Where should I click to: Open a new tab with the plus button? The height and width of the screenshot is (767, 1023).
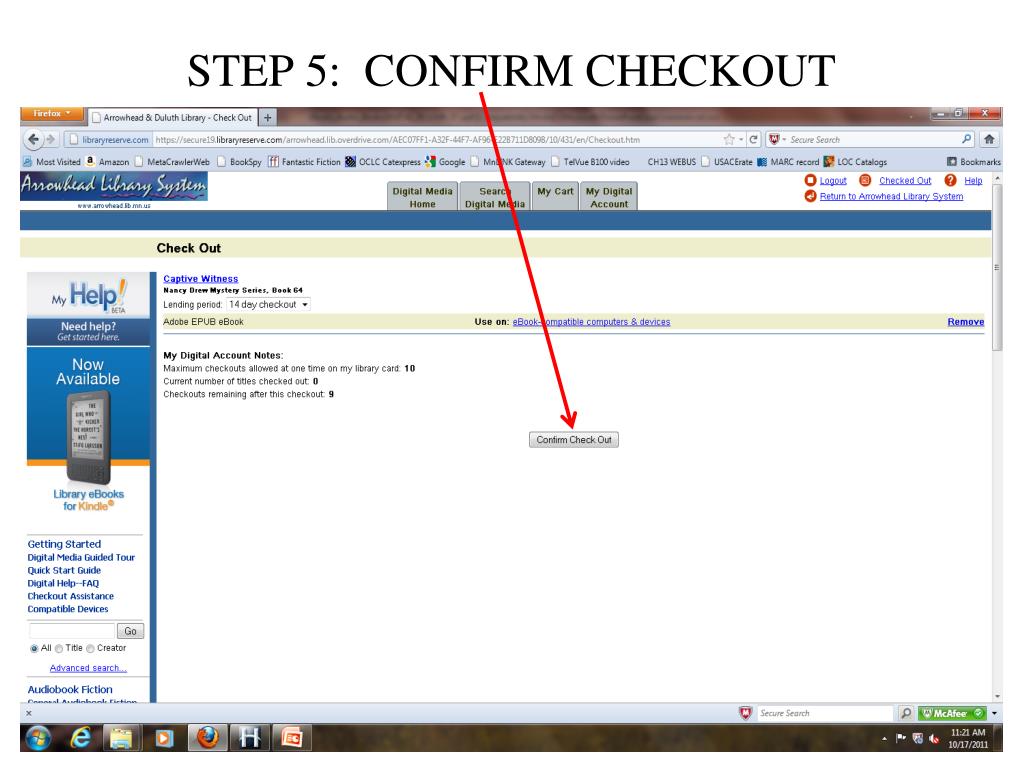[x=267, y=117]
